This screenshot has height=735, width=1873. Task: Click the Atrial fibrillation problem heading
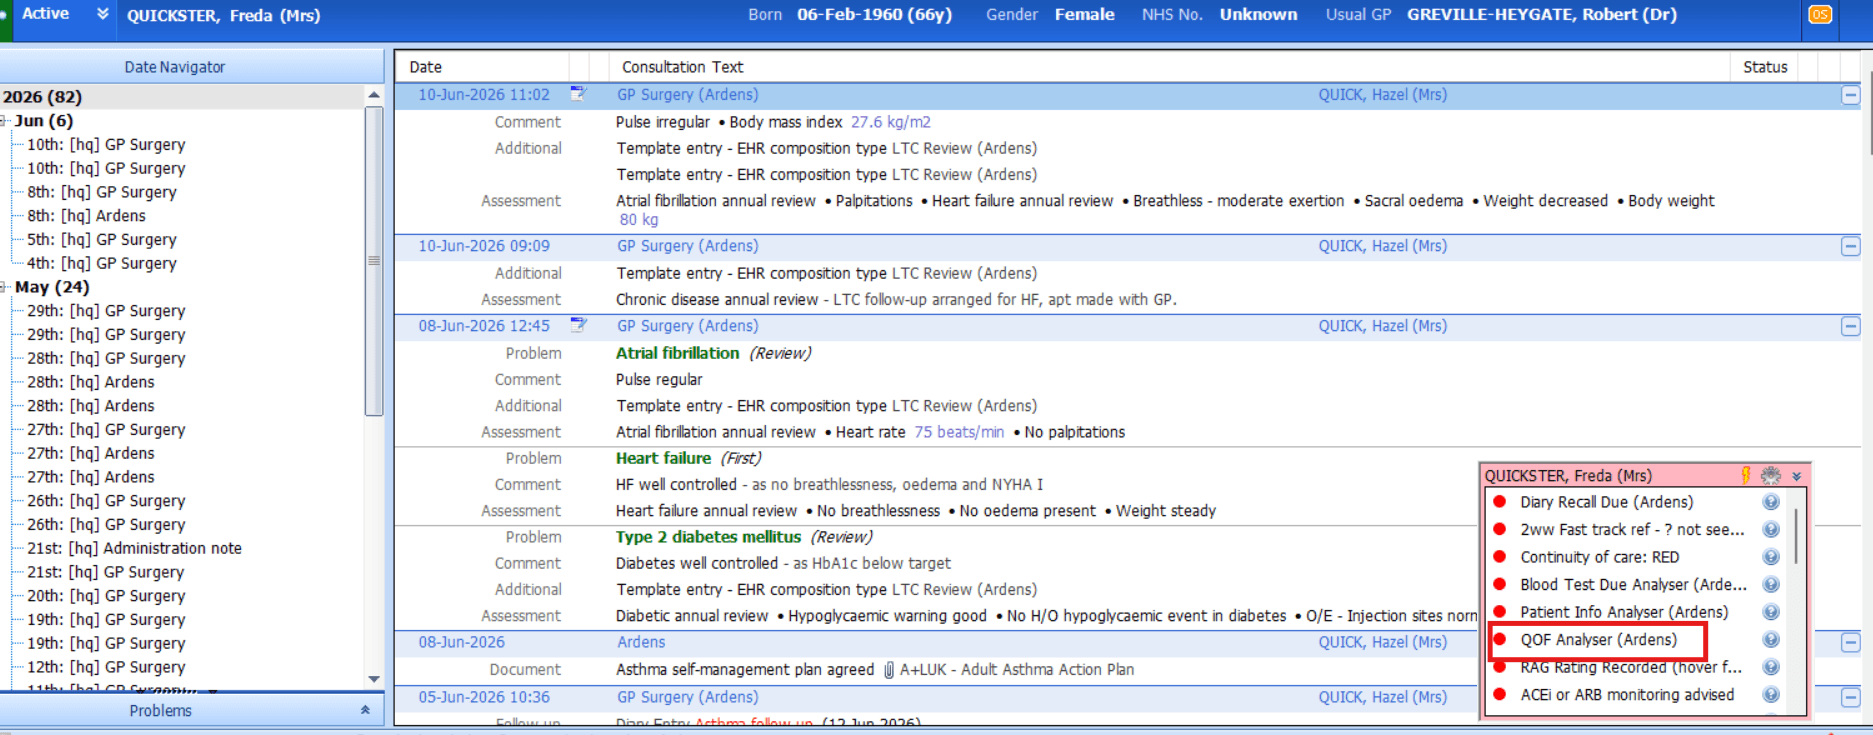tap(677, 353)
